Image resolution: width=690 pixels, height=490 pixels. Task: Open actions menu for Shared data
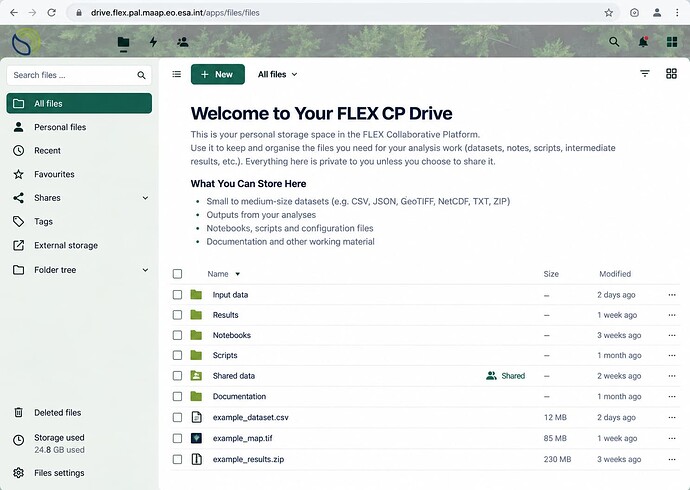pyautogui.click(x=672, y=376)
